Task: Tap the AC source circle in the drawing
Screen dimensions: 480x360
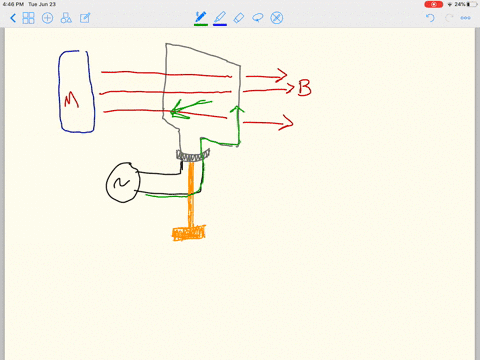Action: click(123, 183)
